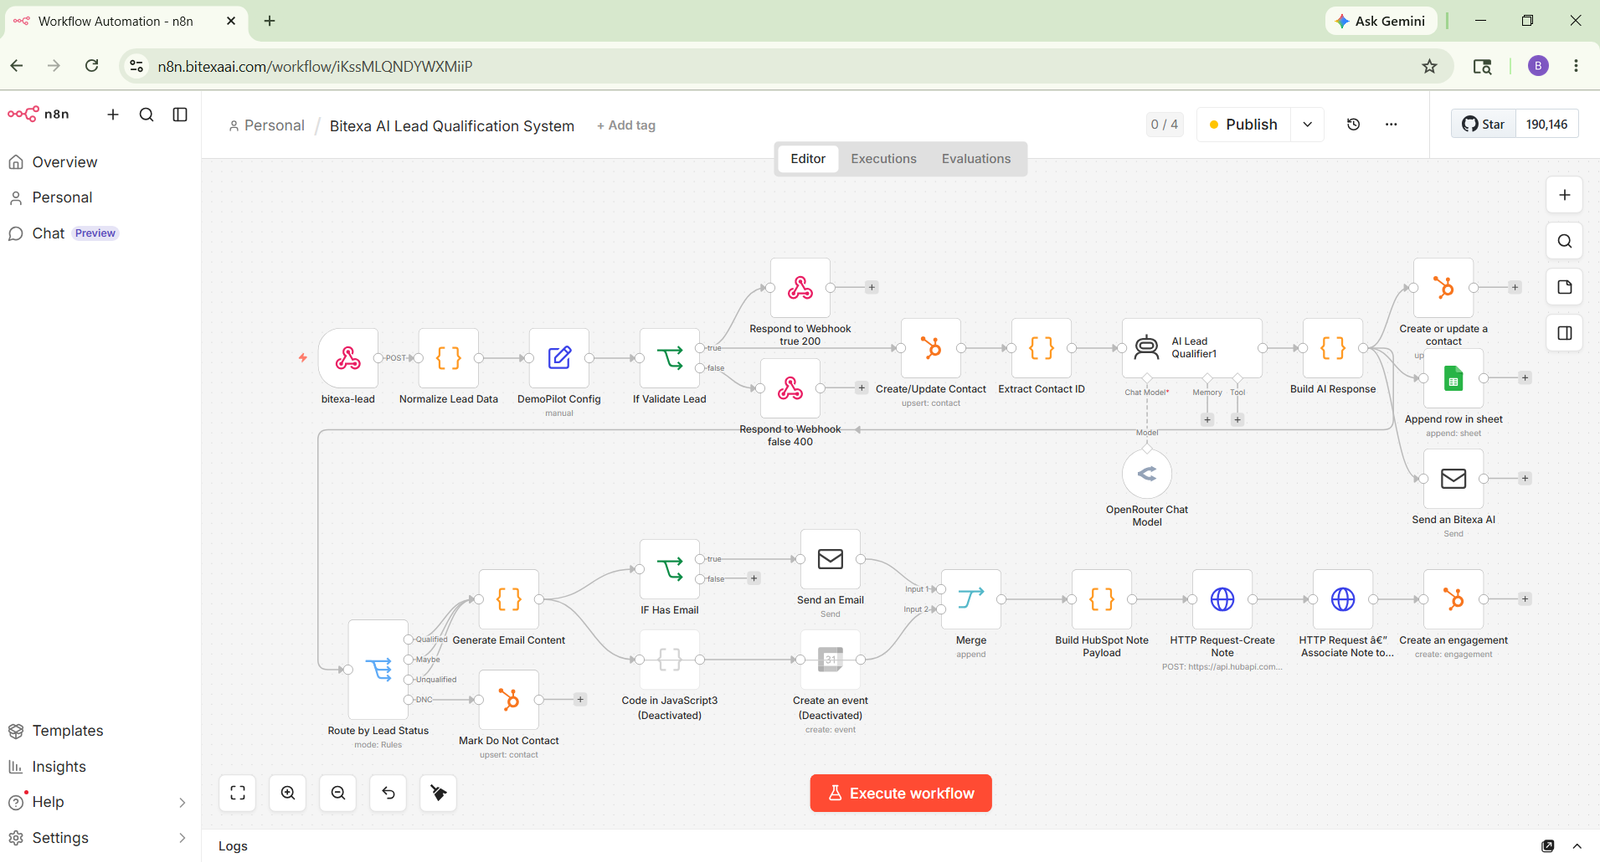This screenshot has width=1600, height=862.
Task: Toggle the canvas side panel button
Action: click(x=1565, y=333)
